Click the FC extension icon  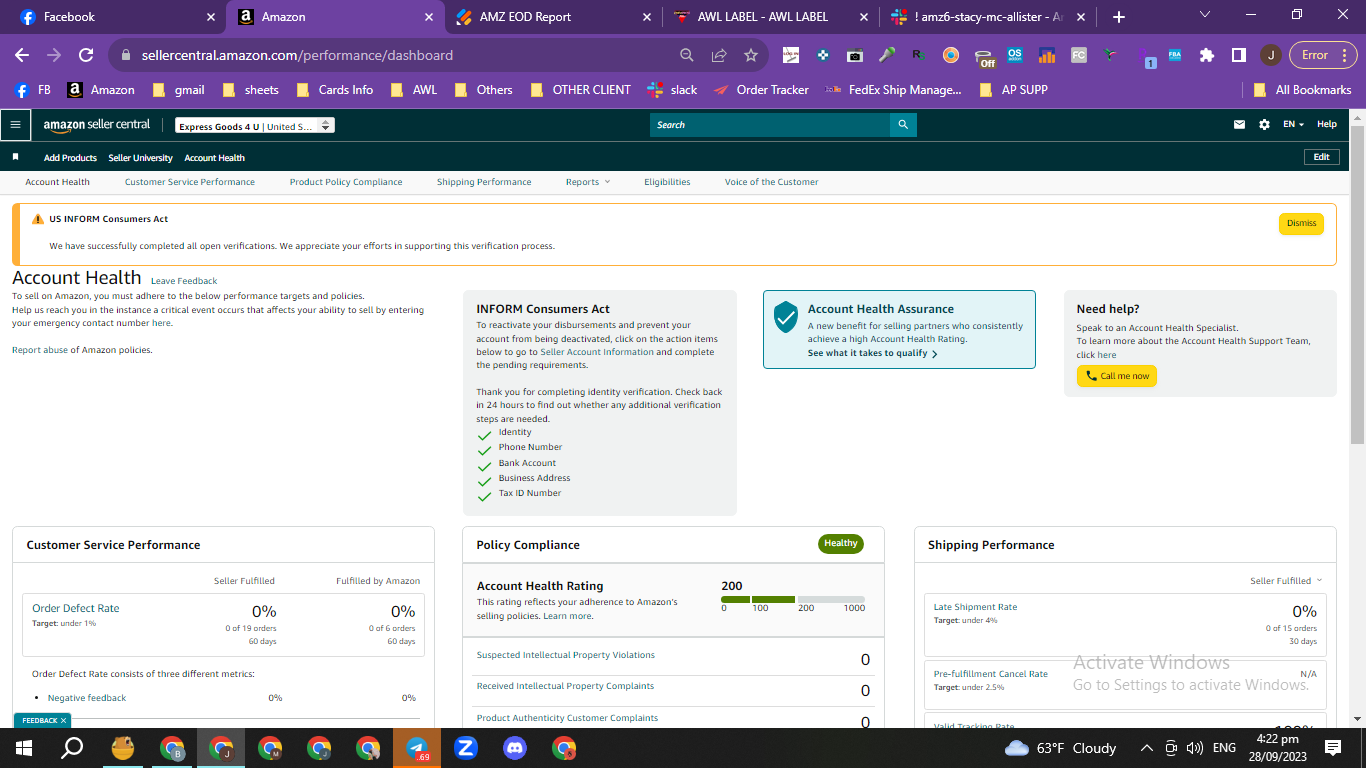1079,56
